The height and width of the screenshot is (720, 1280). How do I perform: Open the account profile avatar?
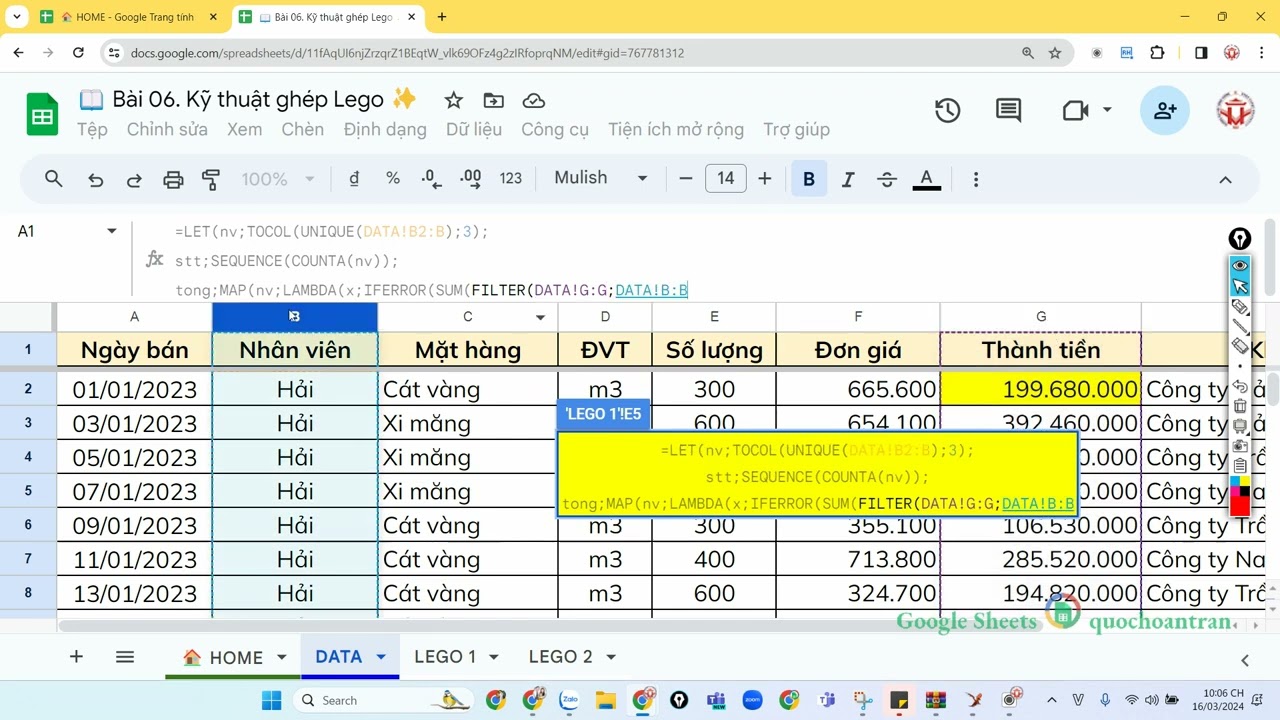[1235, 111]
